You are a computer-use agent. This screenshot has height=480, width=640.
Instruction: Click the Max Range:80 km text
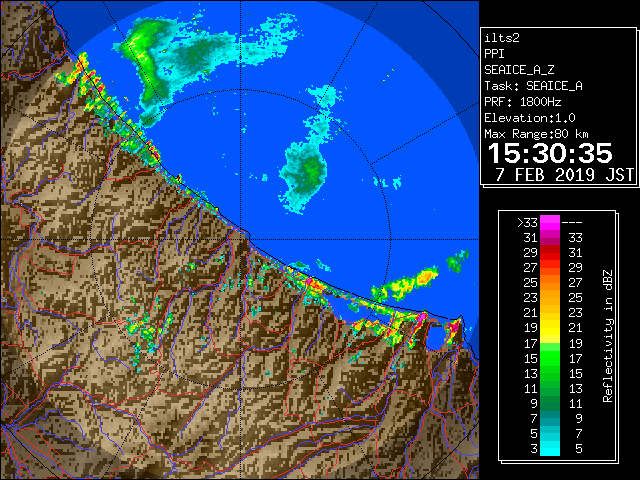(x=536, y=134)
